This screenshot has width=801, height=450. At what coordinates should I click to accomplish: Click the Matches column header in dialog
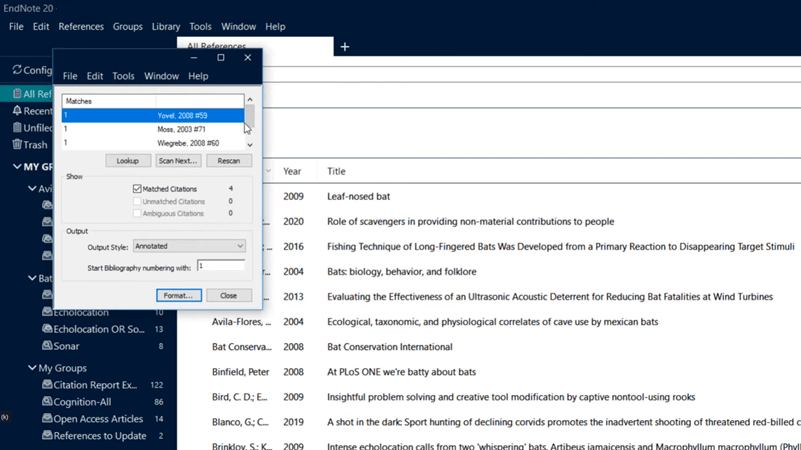click(x=109, y=101)
